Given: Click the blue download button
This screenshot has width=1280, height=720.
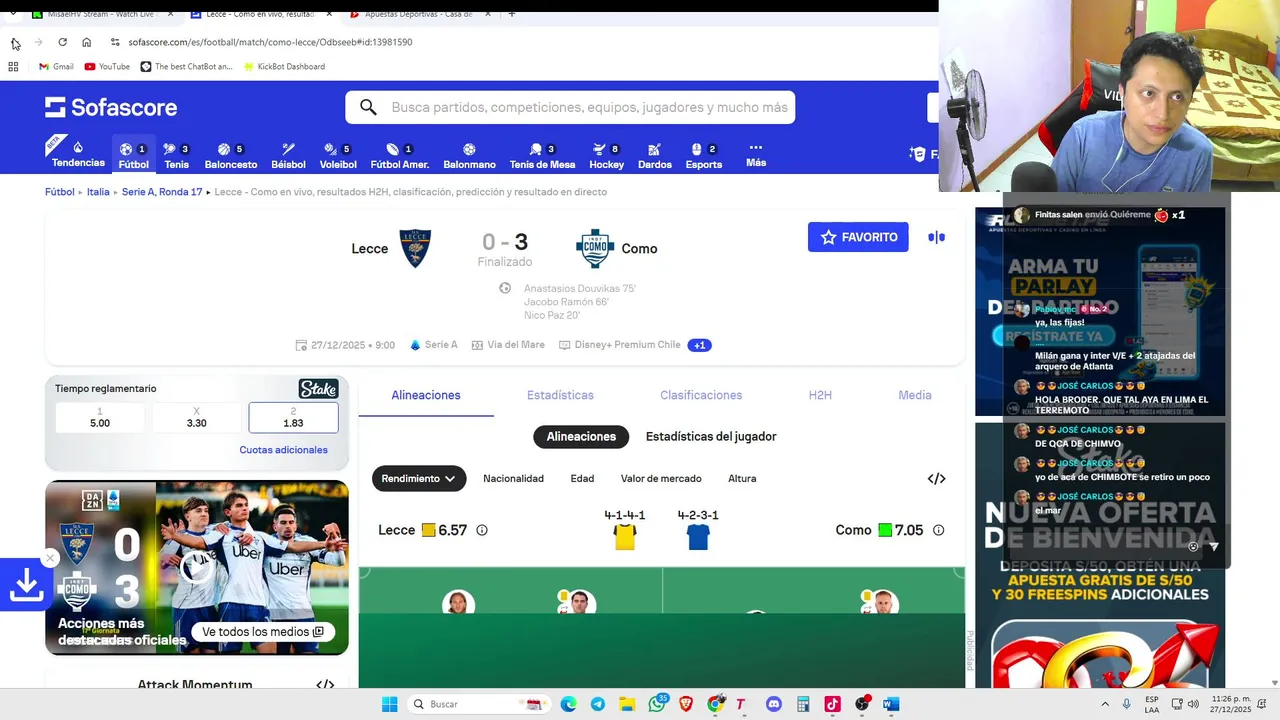Looking at the screenshot, I should (26, 586).
